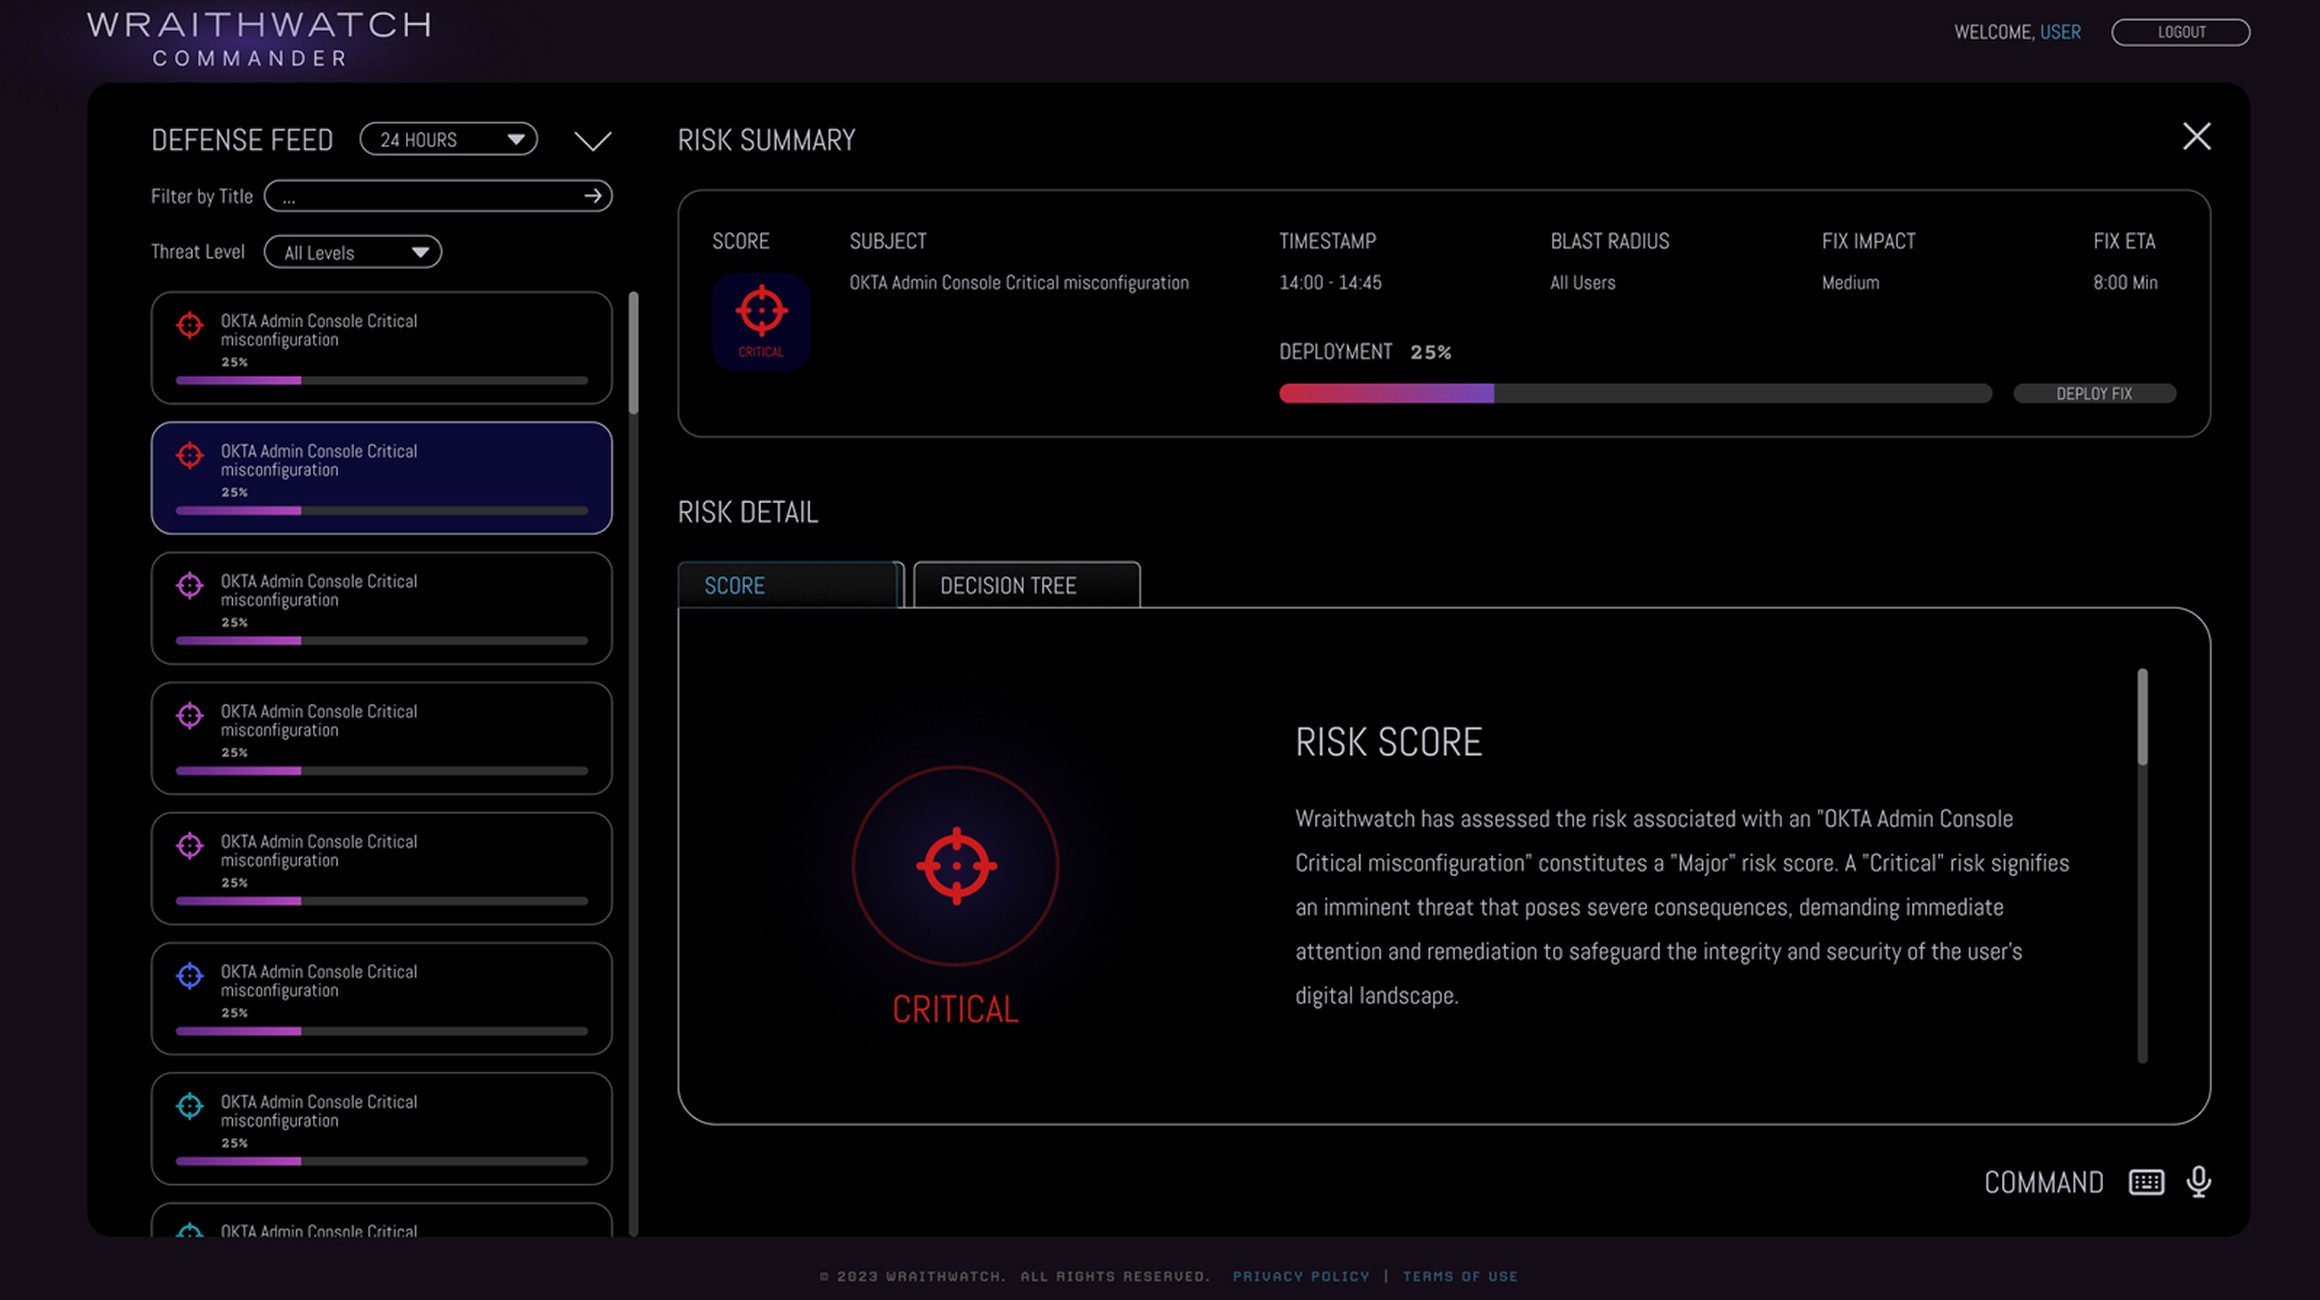Click the large critical crosshair in Risk Score
The height and width of the screenshot is (1300, 2320).
(x=956, y=866)
